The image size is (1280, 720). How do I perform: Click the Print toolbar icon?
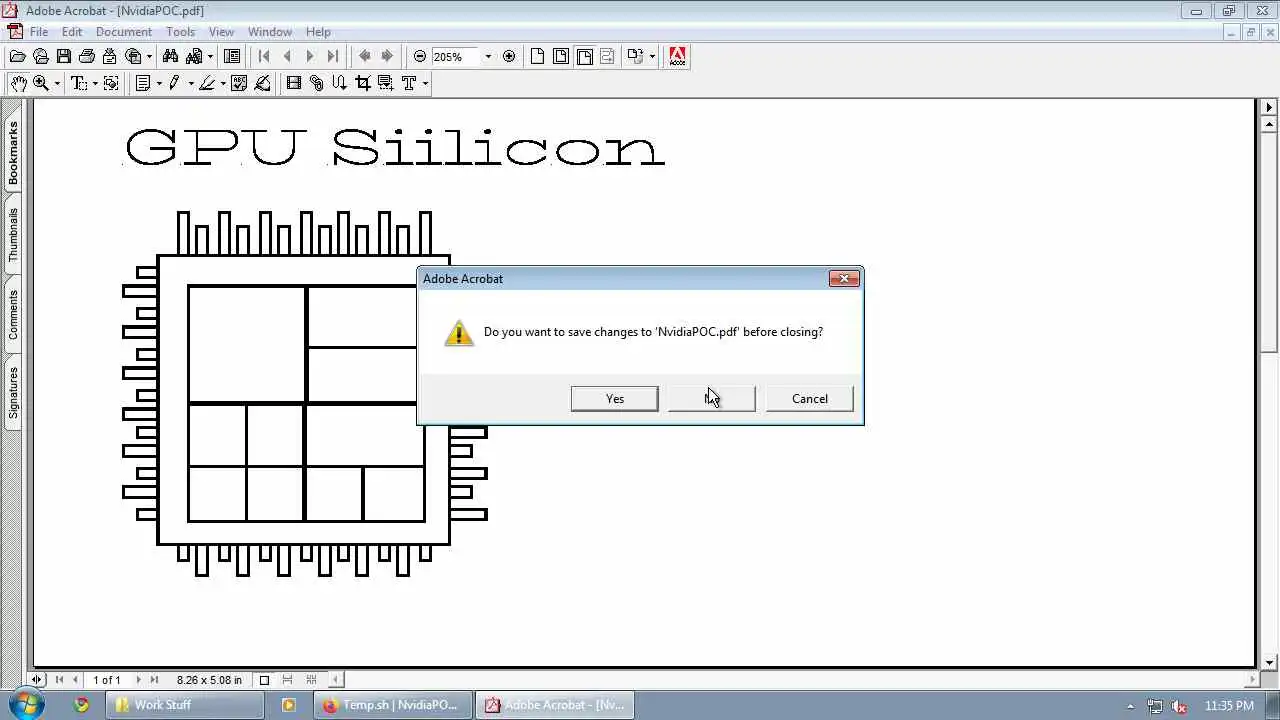[87, 57]
